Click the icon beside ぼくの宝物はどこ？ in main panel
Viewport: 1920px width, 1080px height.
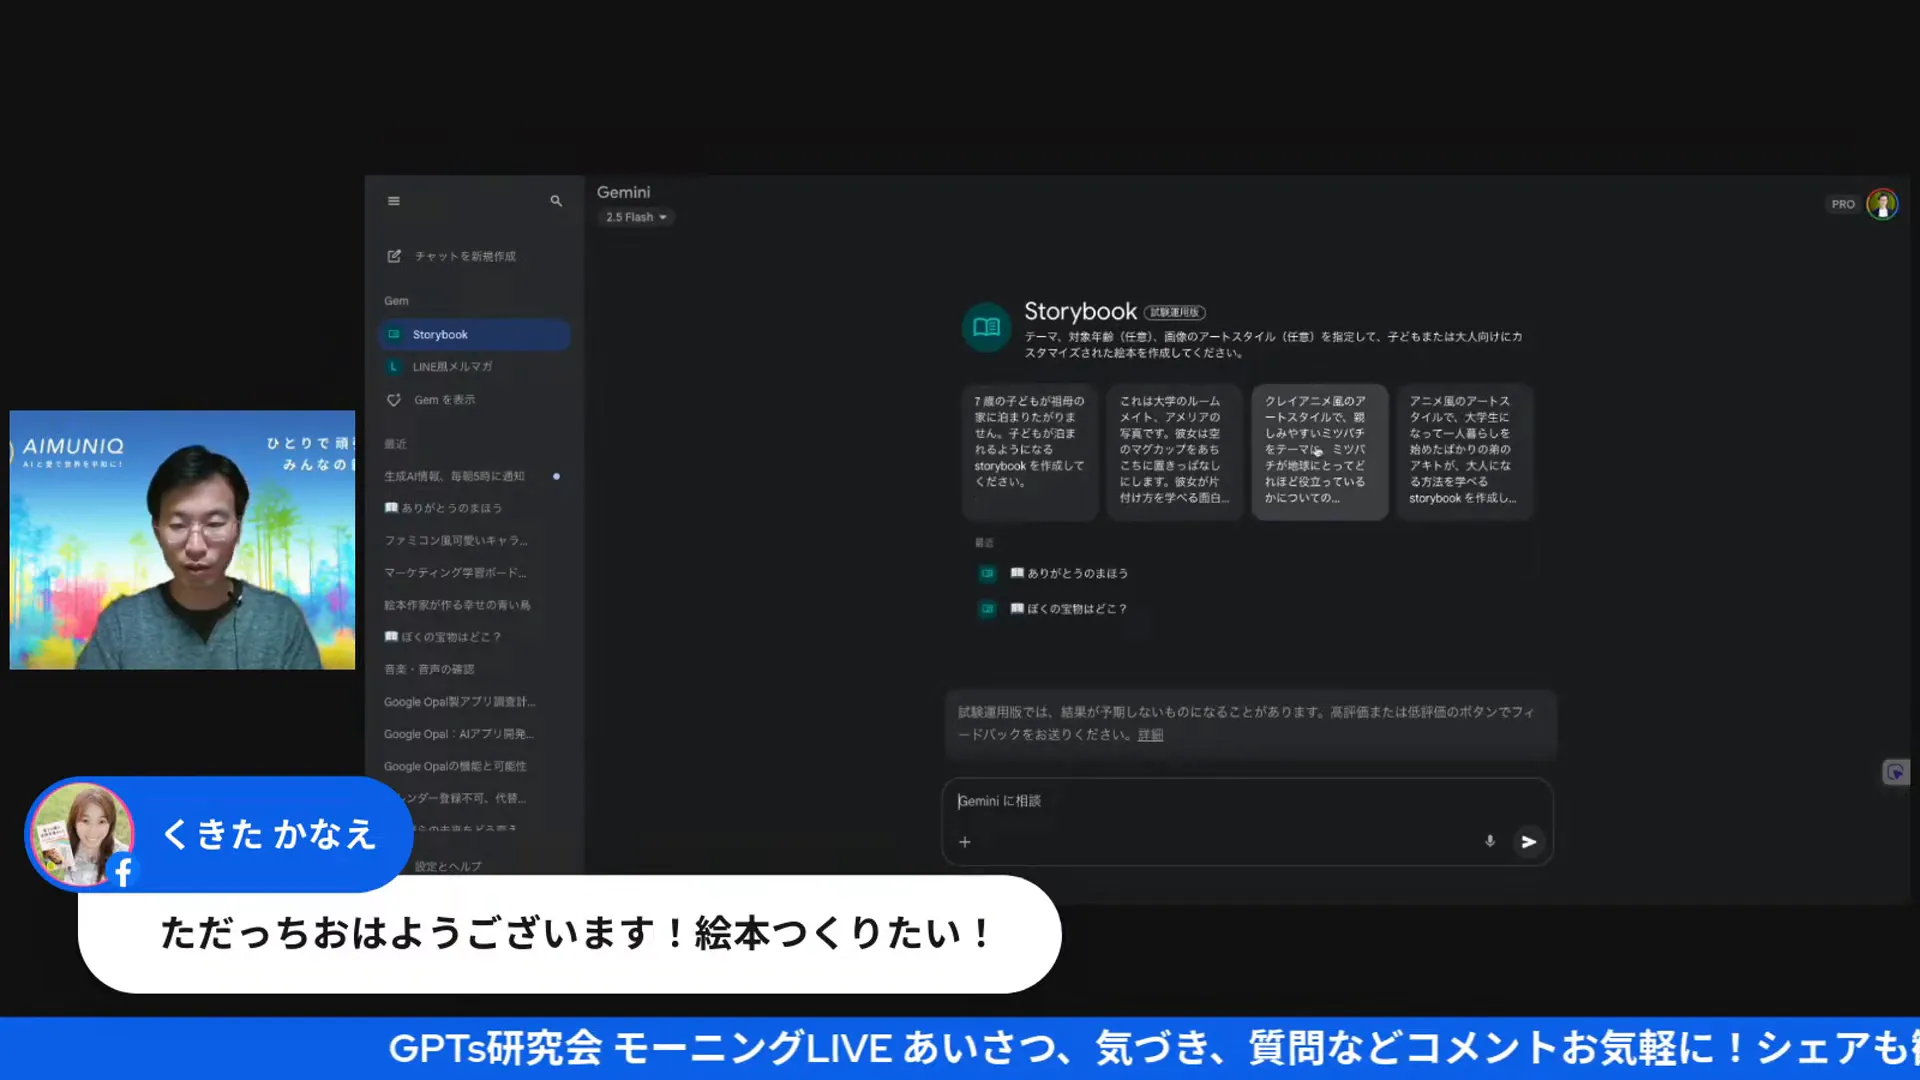[987, 609]
